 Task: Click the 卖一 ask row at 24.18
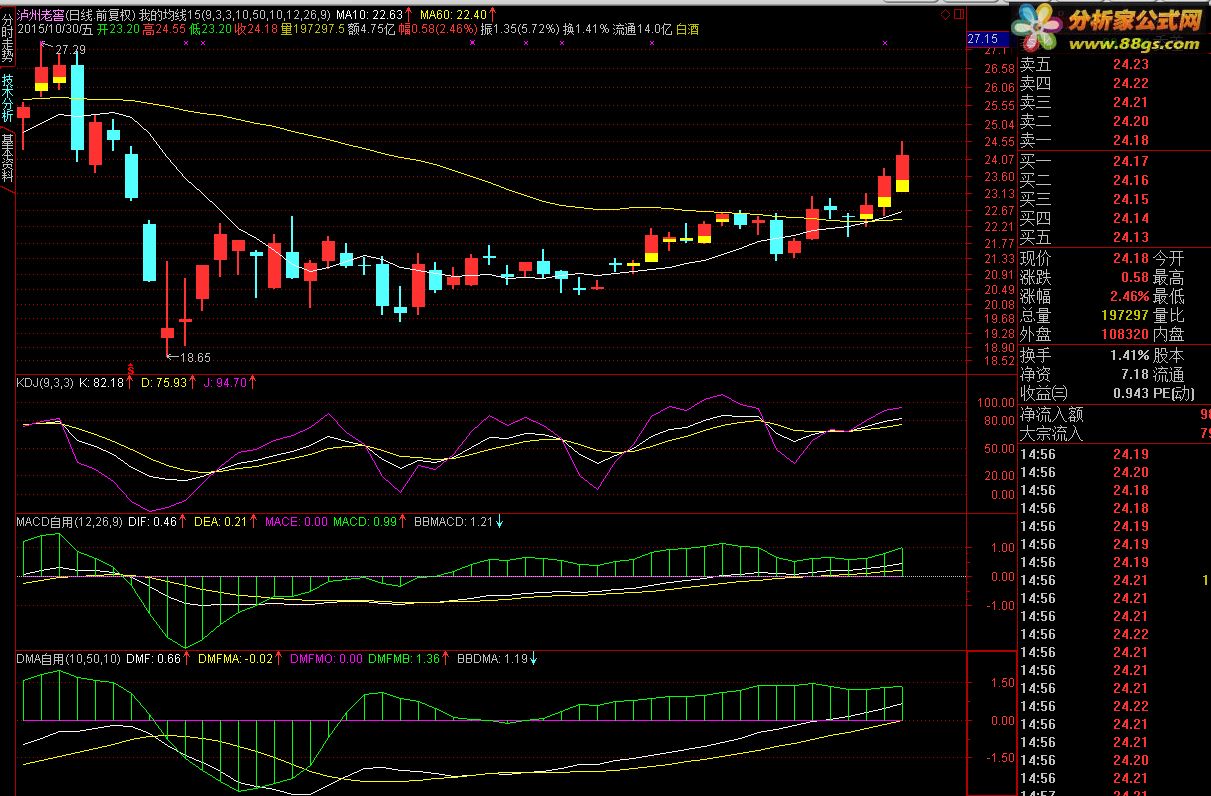1114,141
